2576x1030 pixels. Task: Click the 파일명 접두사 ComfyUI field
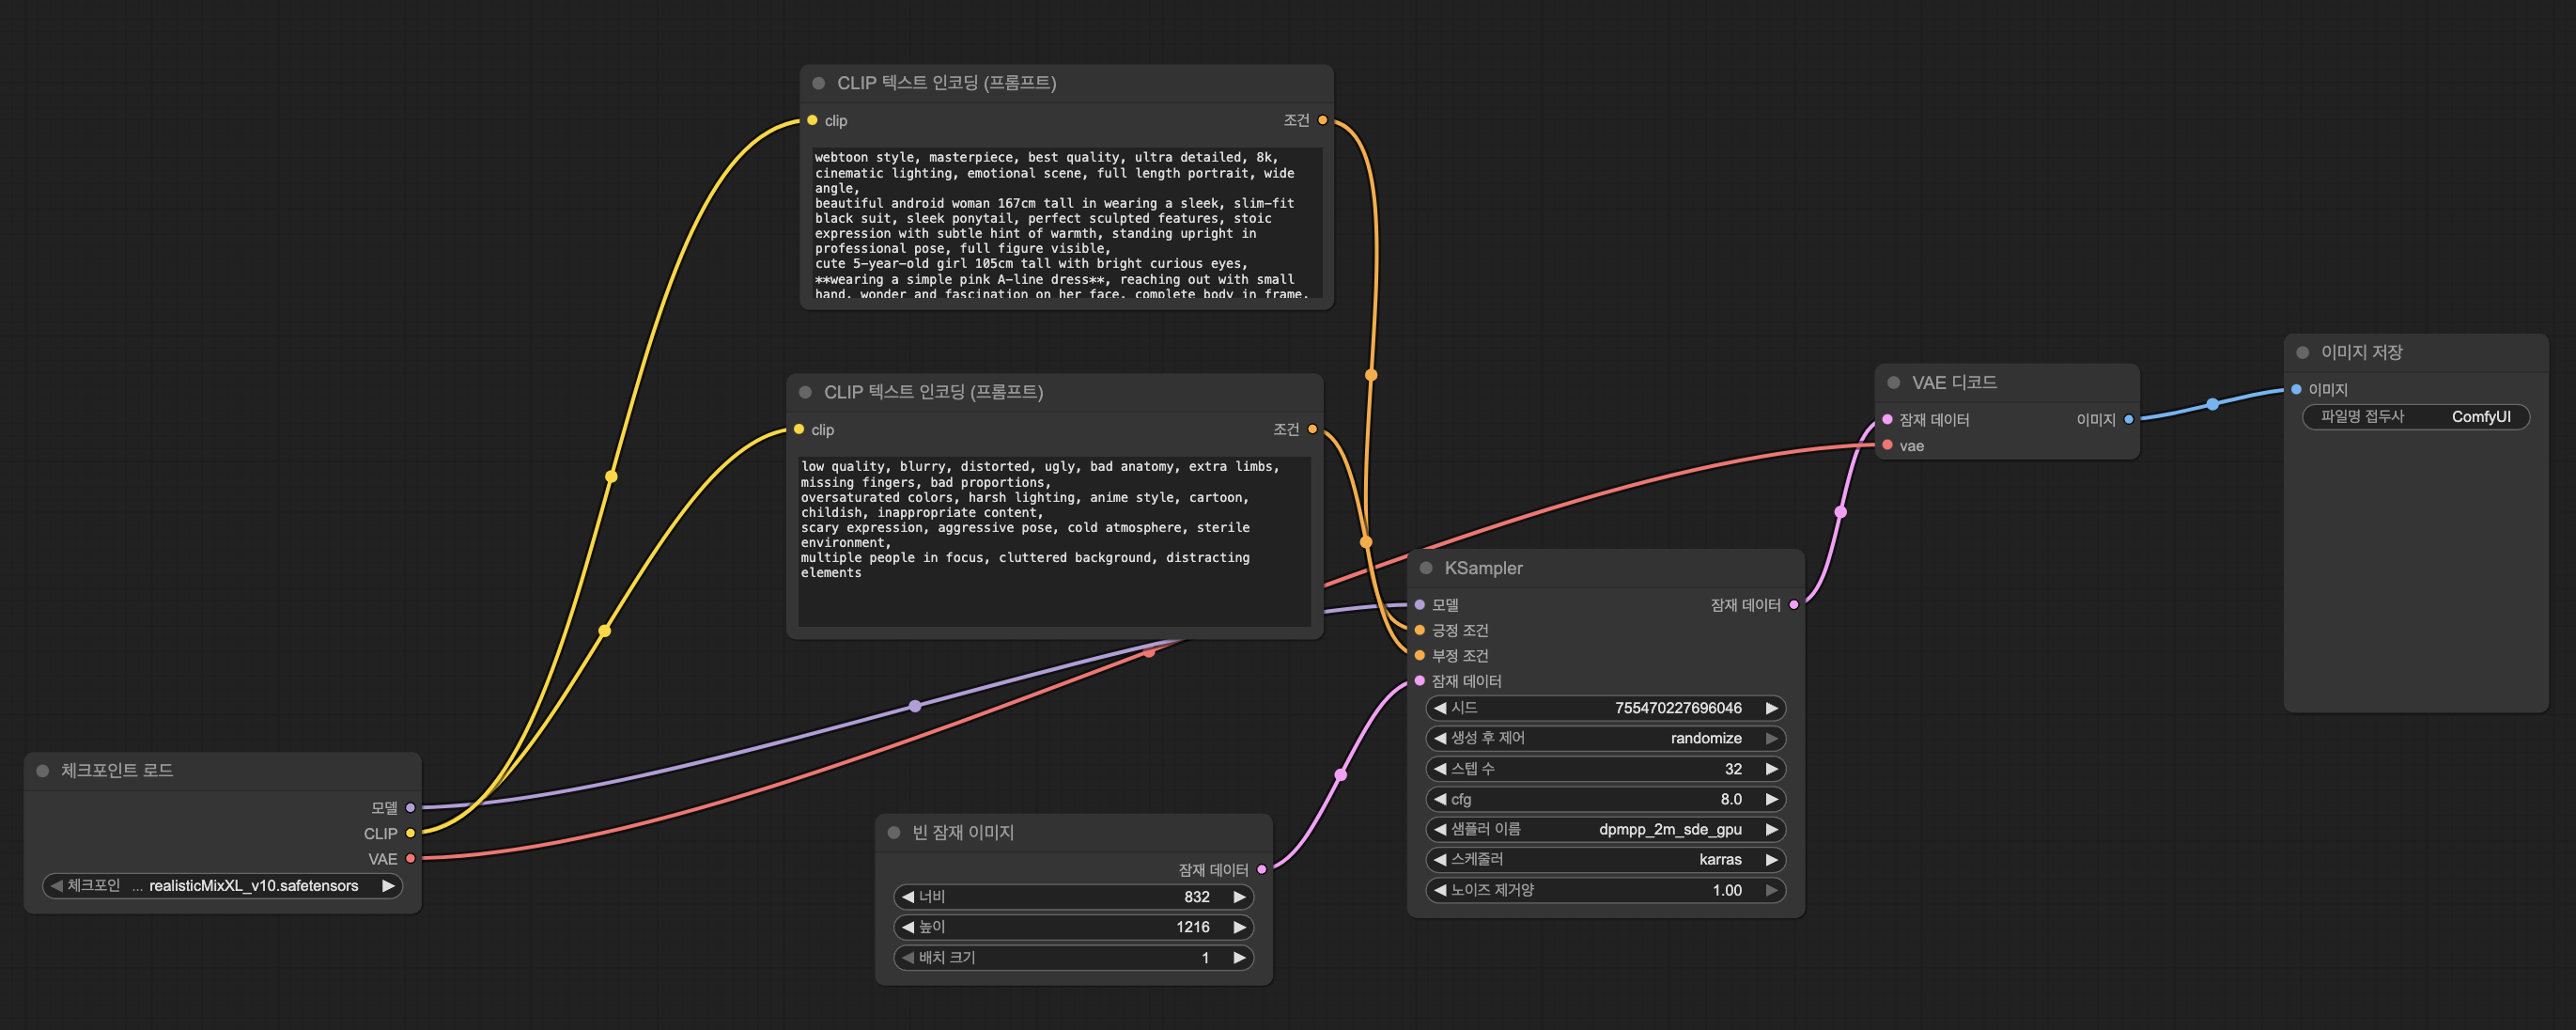(2415, 417)
